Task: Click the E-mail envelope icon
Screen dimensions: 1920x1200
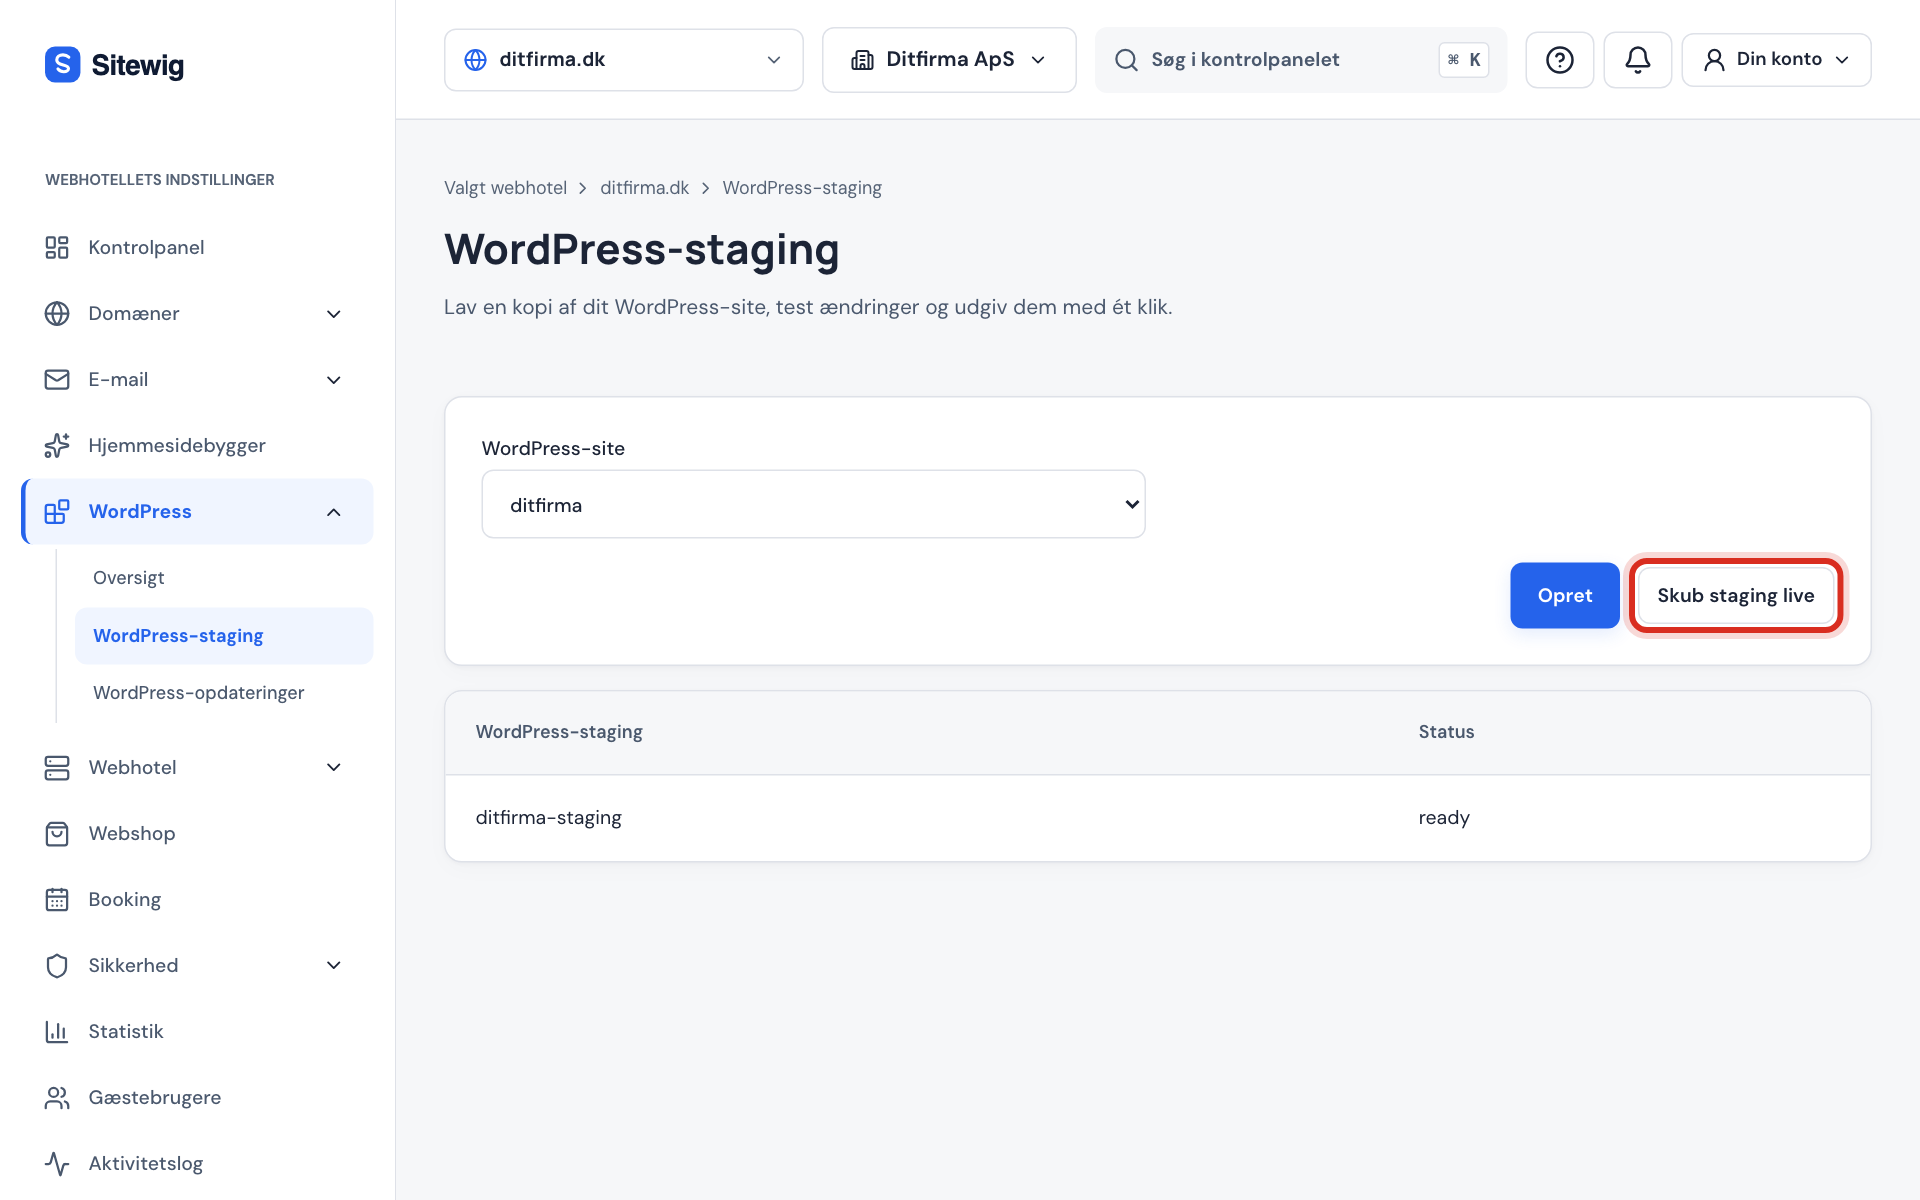Action: (57, 379)
